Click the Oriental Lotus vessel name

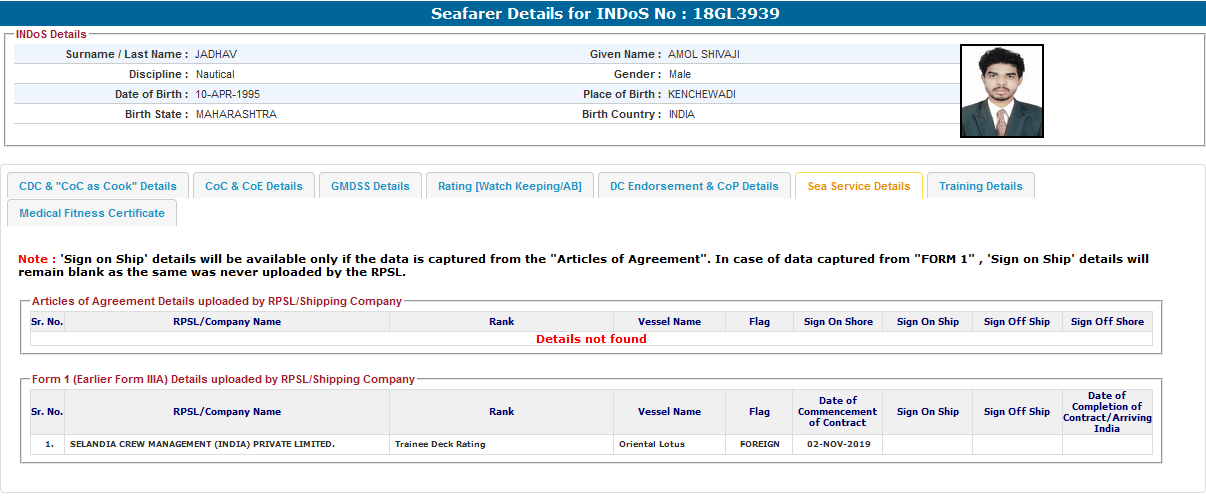652,444
